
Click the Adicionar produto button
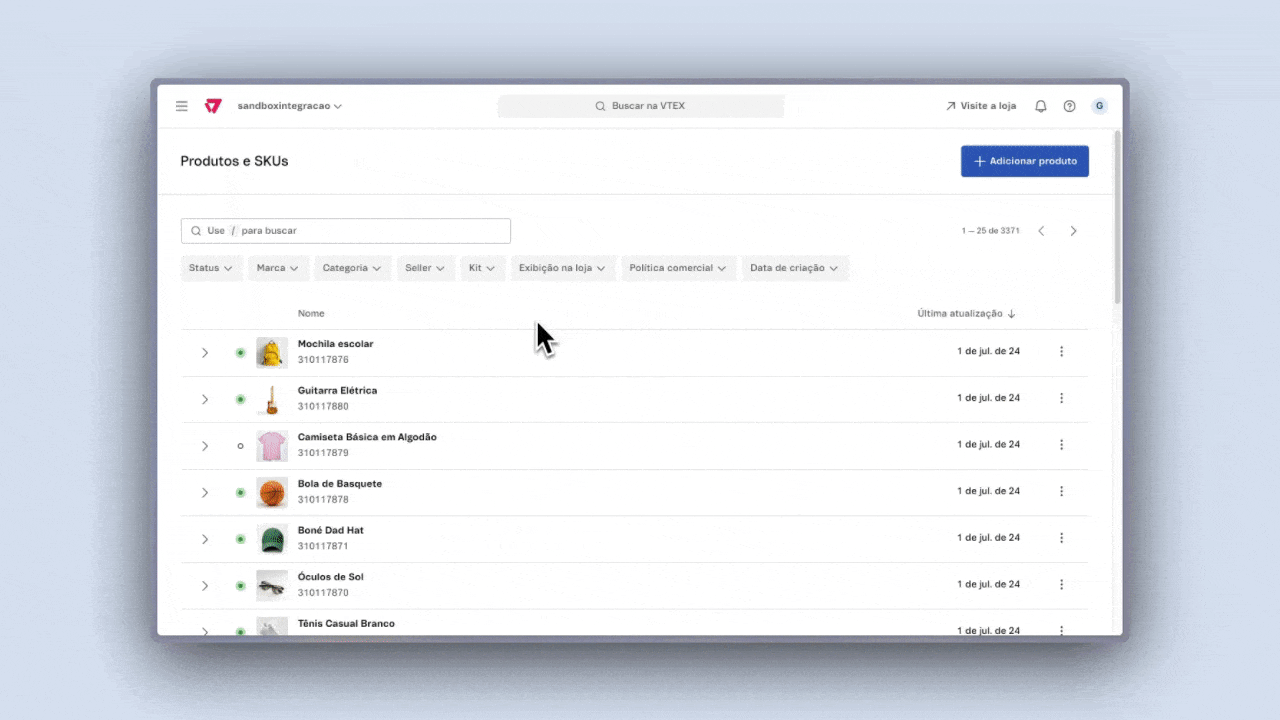(x=1024, y=161)
